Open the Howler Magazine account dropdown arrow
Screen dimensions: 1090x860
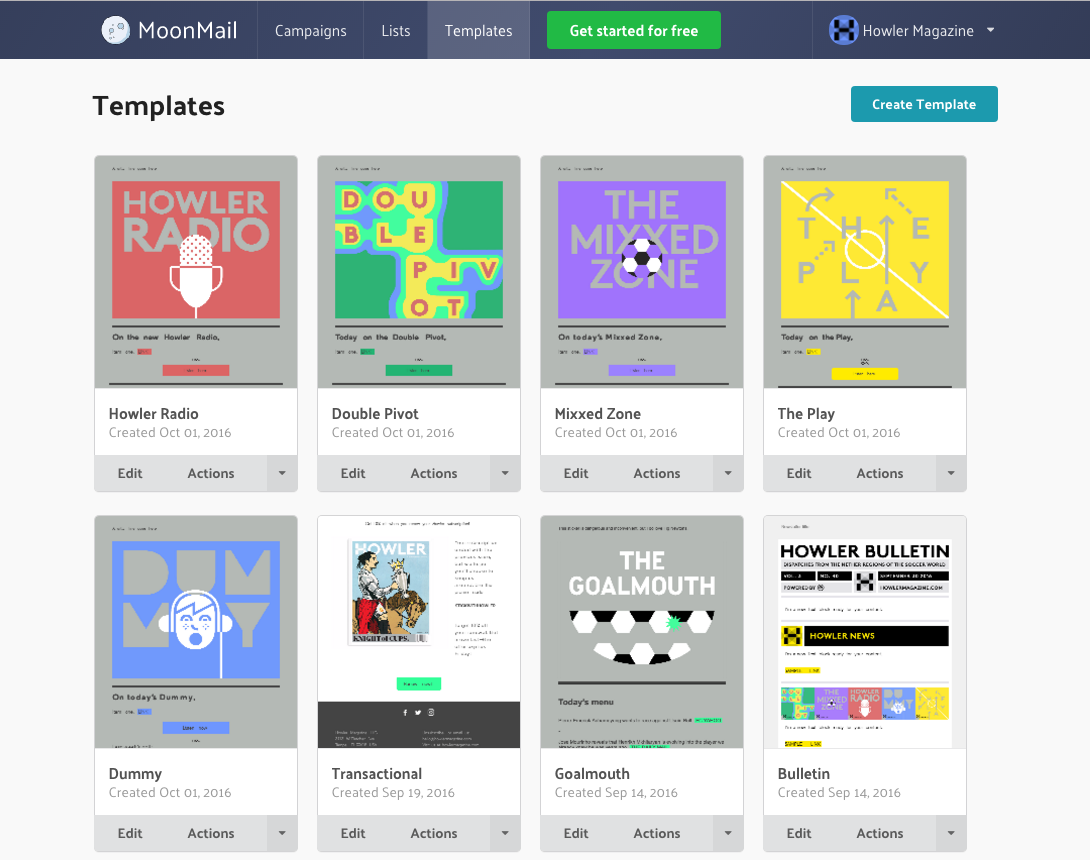pyautogui.click(x=991, y=30)
